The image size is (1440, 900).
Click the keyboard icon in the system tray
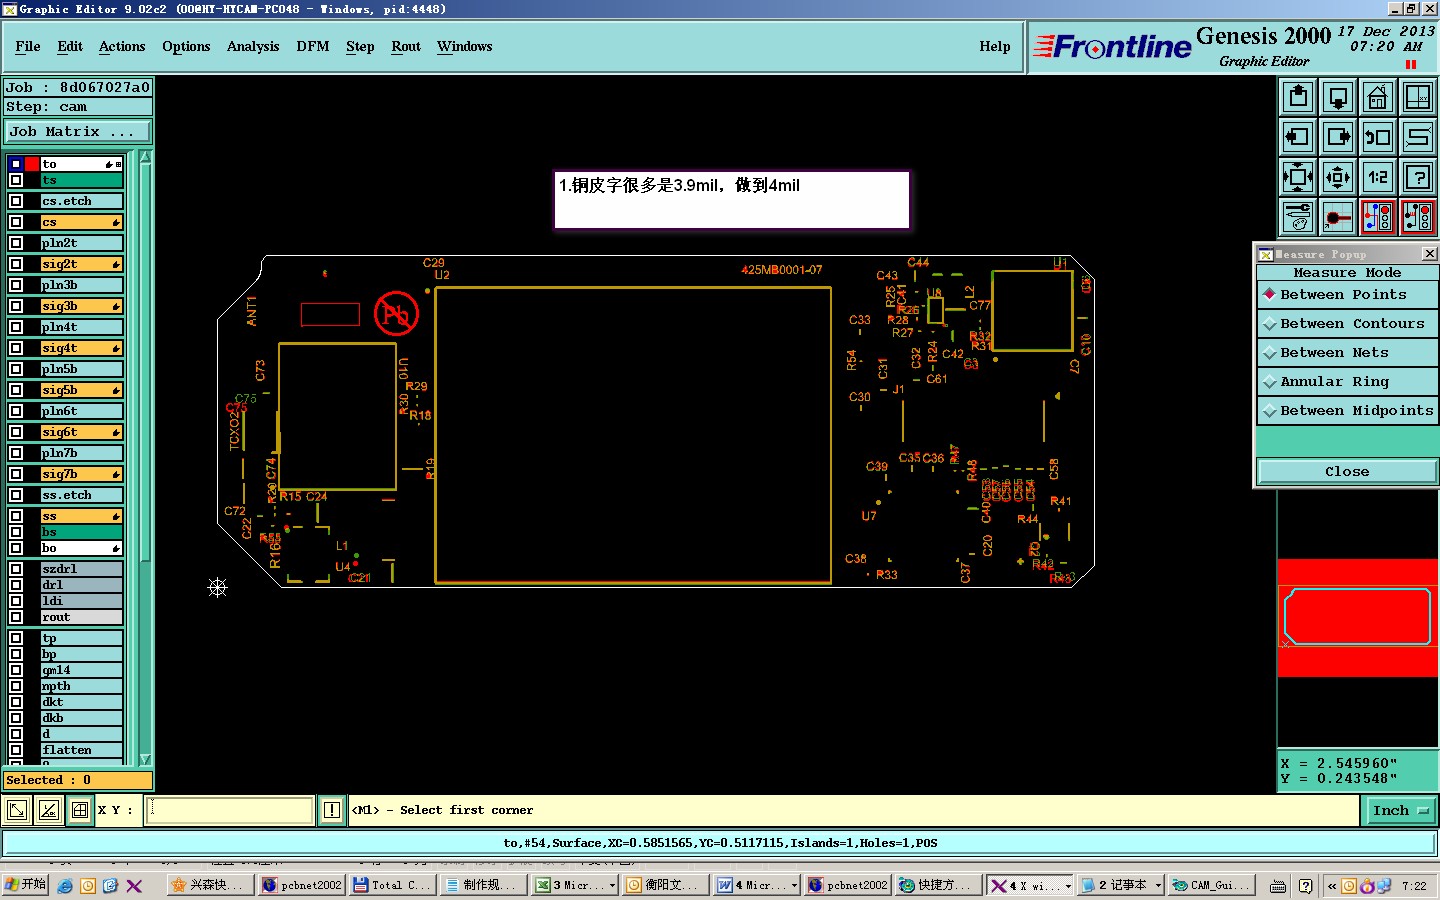coord(1278,885)
